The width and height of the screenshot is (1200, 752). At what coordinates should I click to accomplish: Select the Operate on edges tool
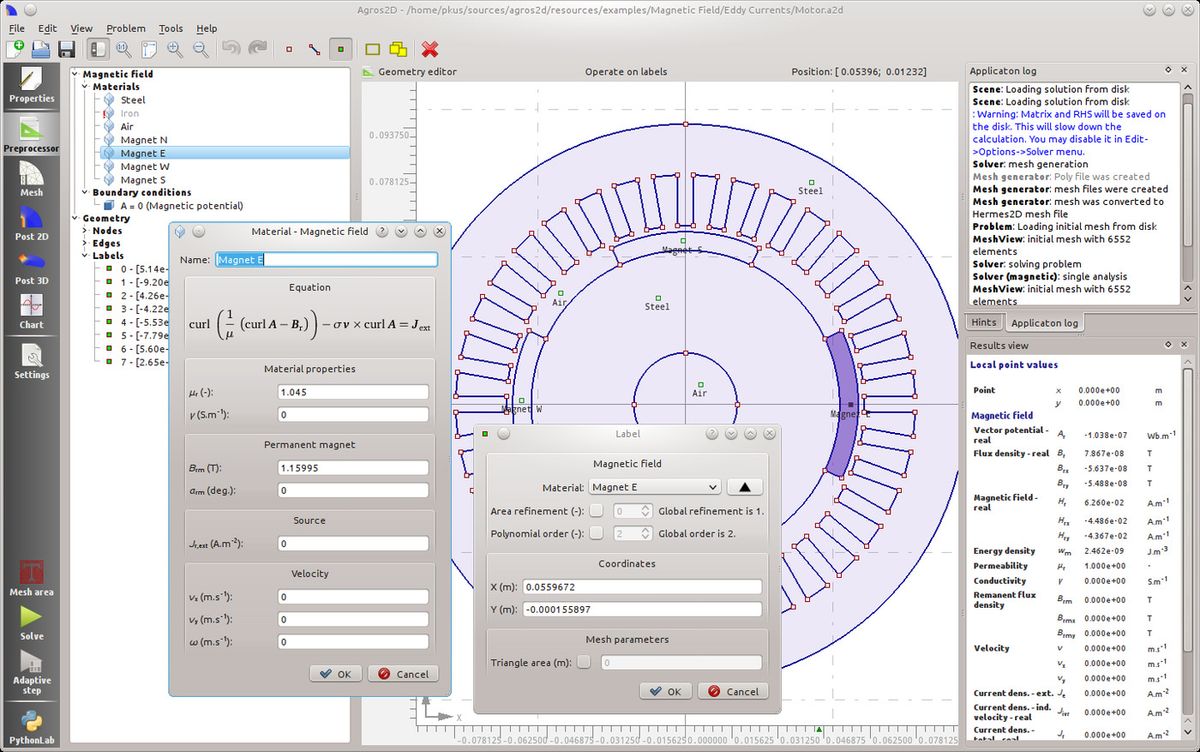coord(315,49)
